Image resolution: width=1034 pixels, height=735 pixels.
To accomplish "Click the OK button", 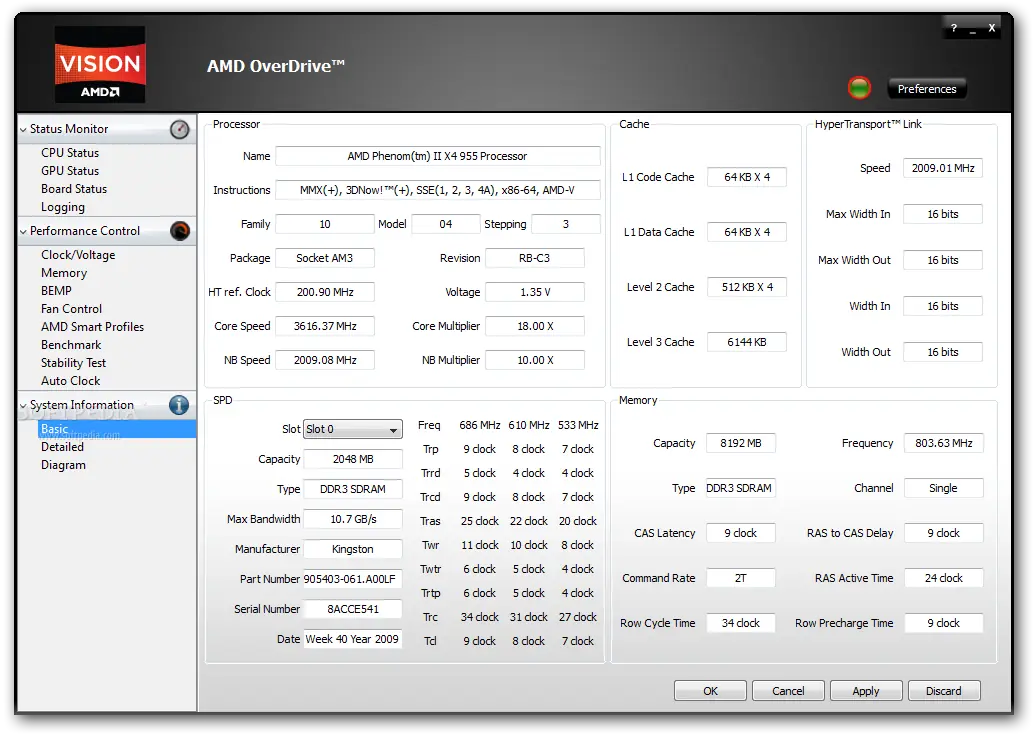I will click(710, 691).
